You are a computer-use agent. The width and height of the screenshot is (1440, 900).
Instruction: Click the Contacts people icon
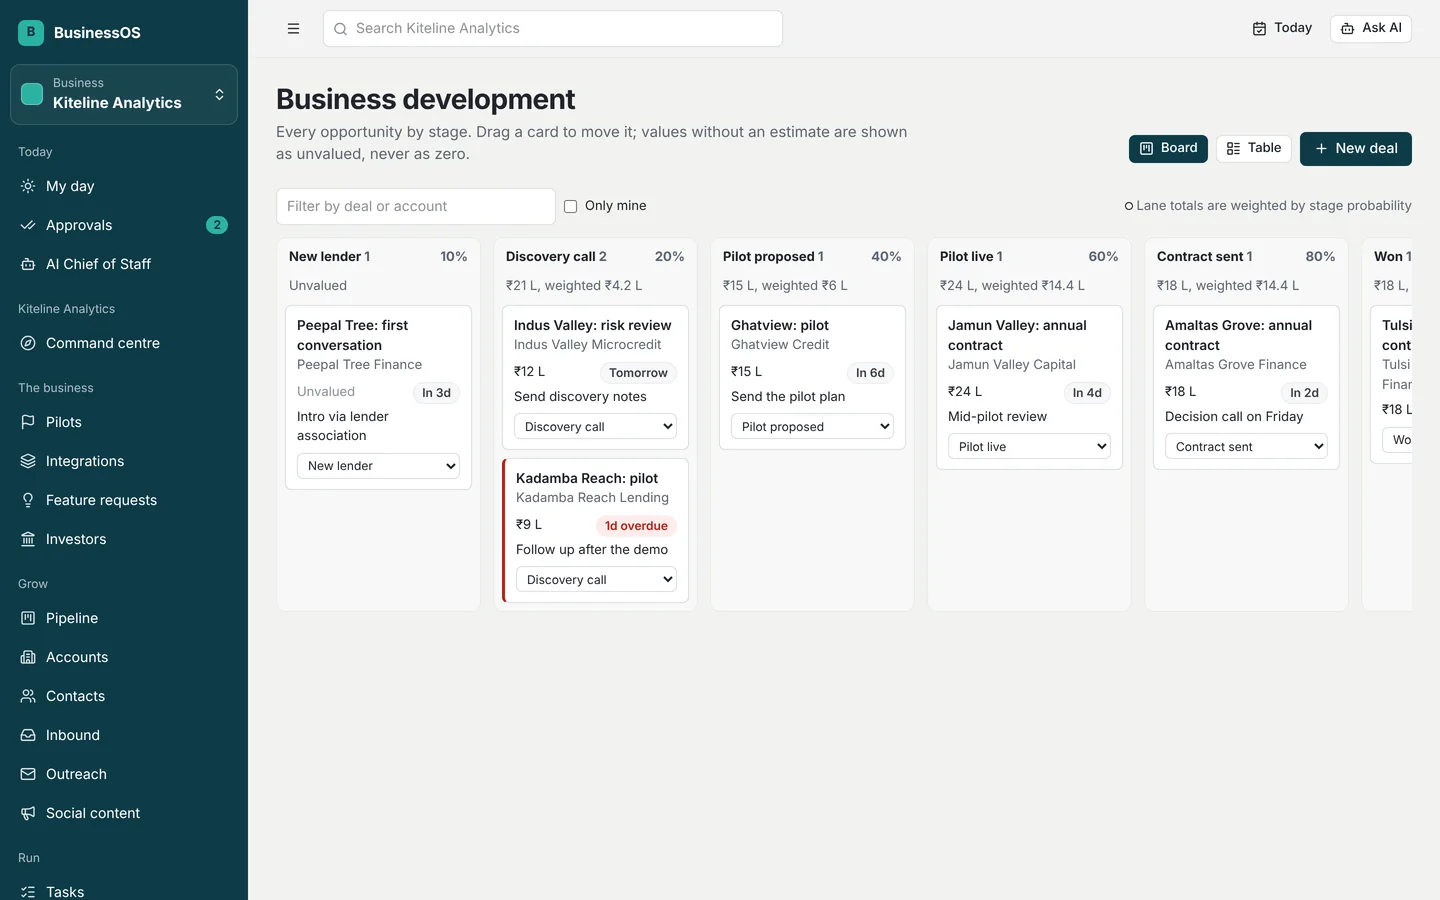[28, 696]
